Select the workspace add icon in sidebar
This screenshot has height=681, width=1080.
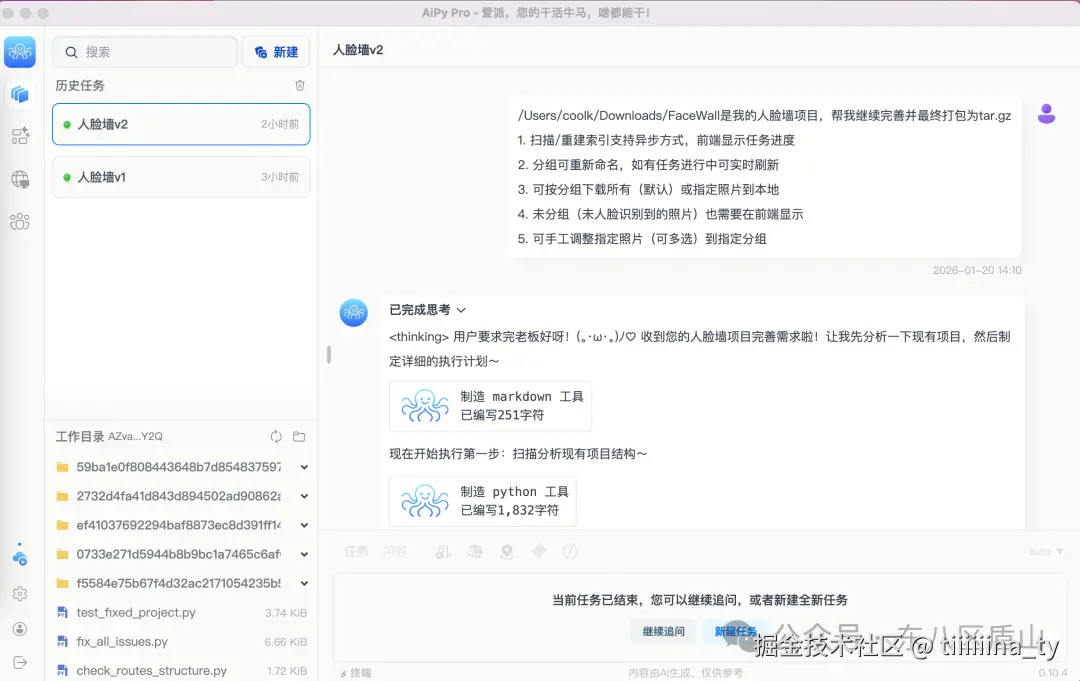coord(20,135)
